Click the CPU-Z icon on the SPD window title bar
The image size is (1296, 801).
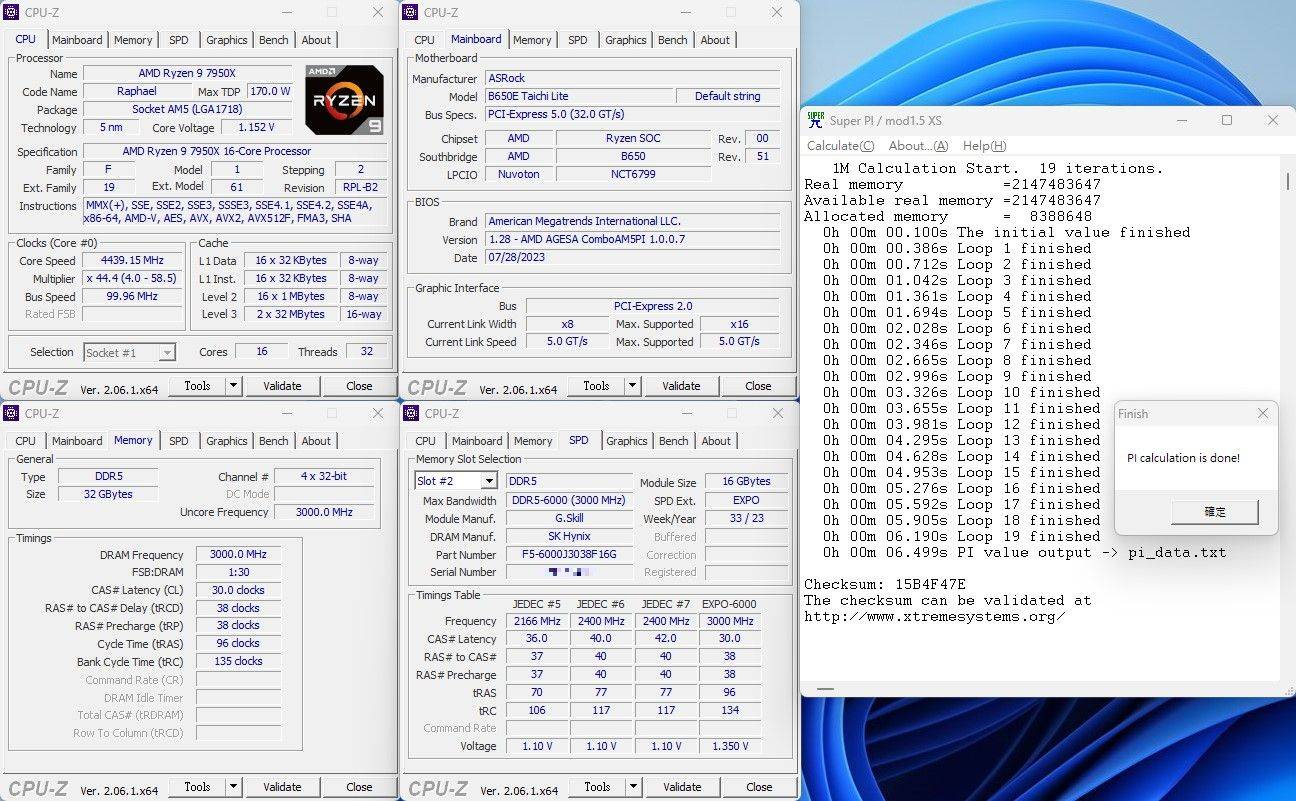pyautogui.click(x=413, y=413)
